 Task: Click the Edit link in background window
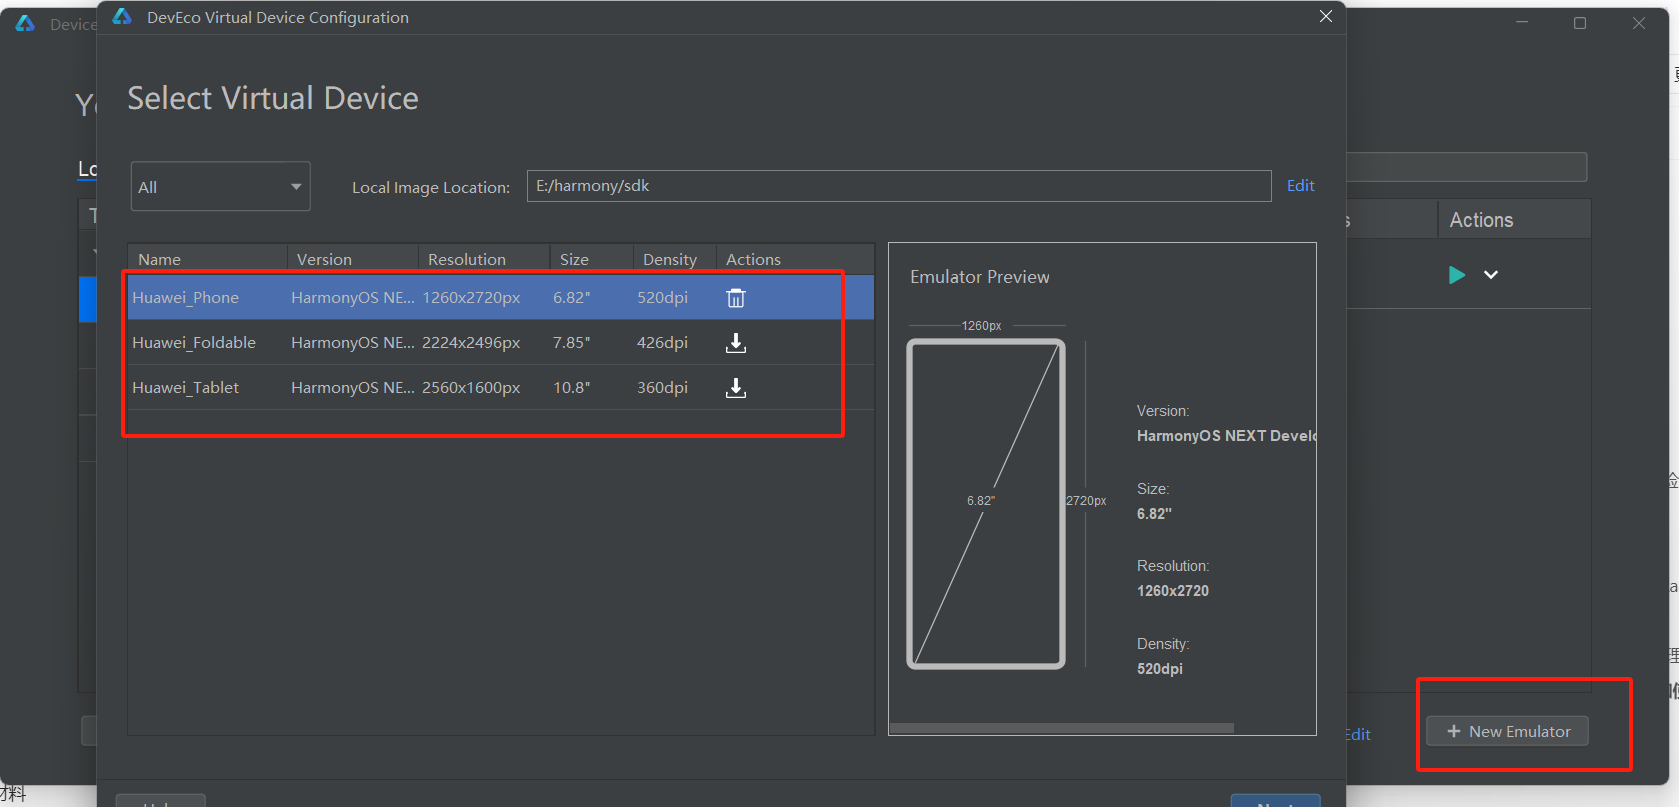1358,735
